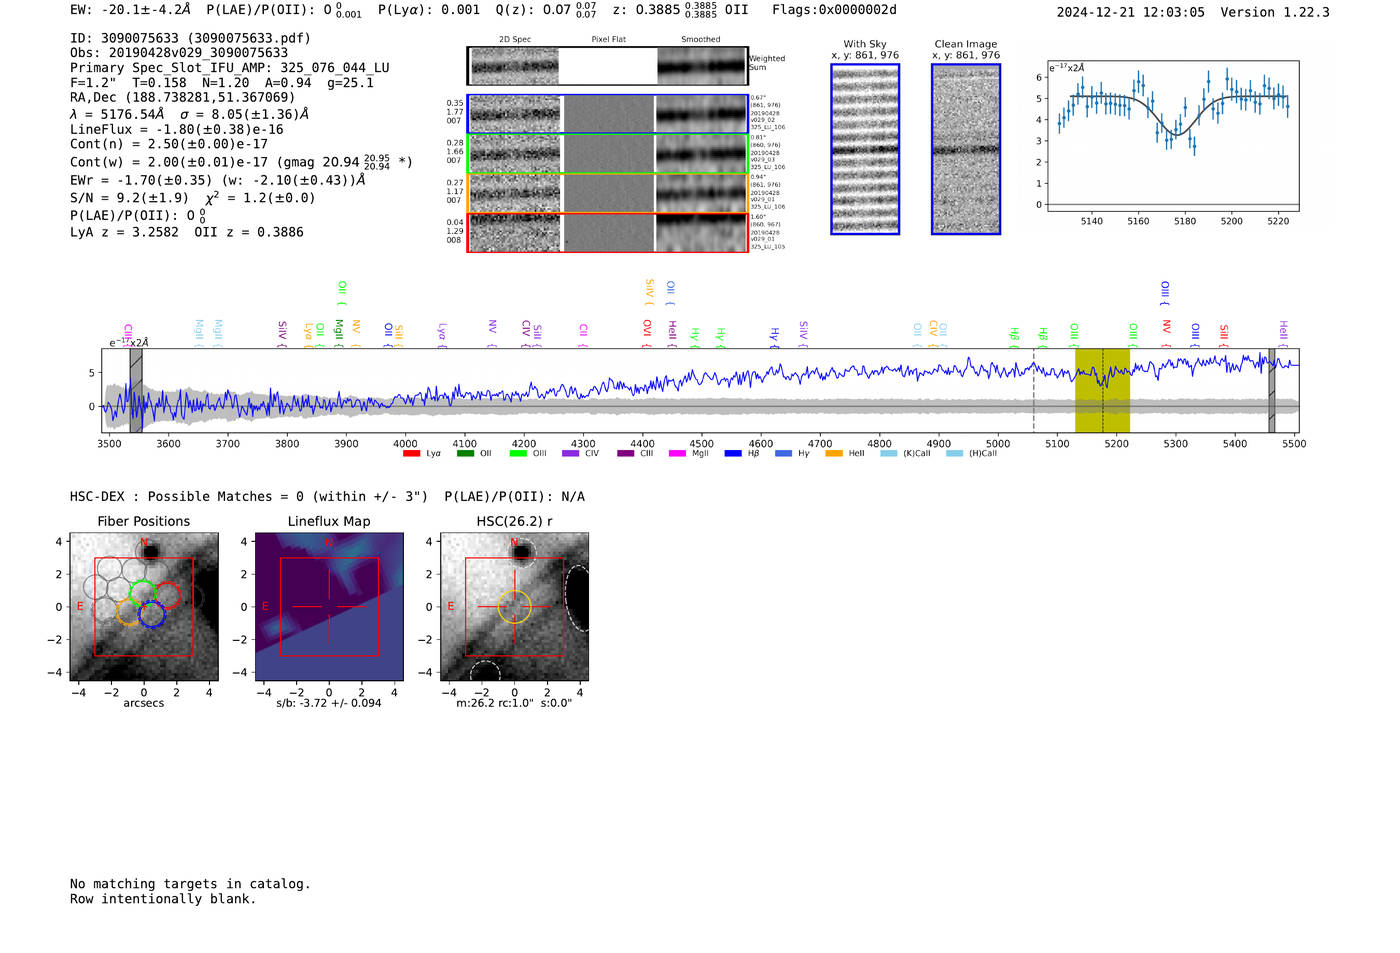Click the dashed vertical line near 5060 Å
The width and height of the screenshot is (1400, 953).
pyautogui.click(x=1034, y=390)
